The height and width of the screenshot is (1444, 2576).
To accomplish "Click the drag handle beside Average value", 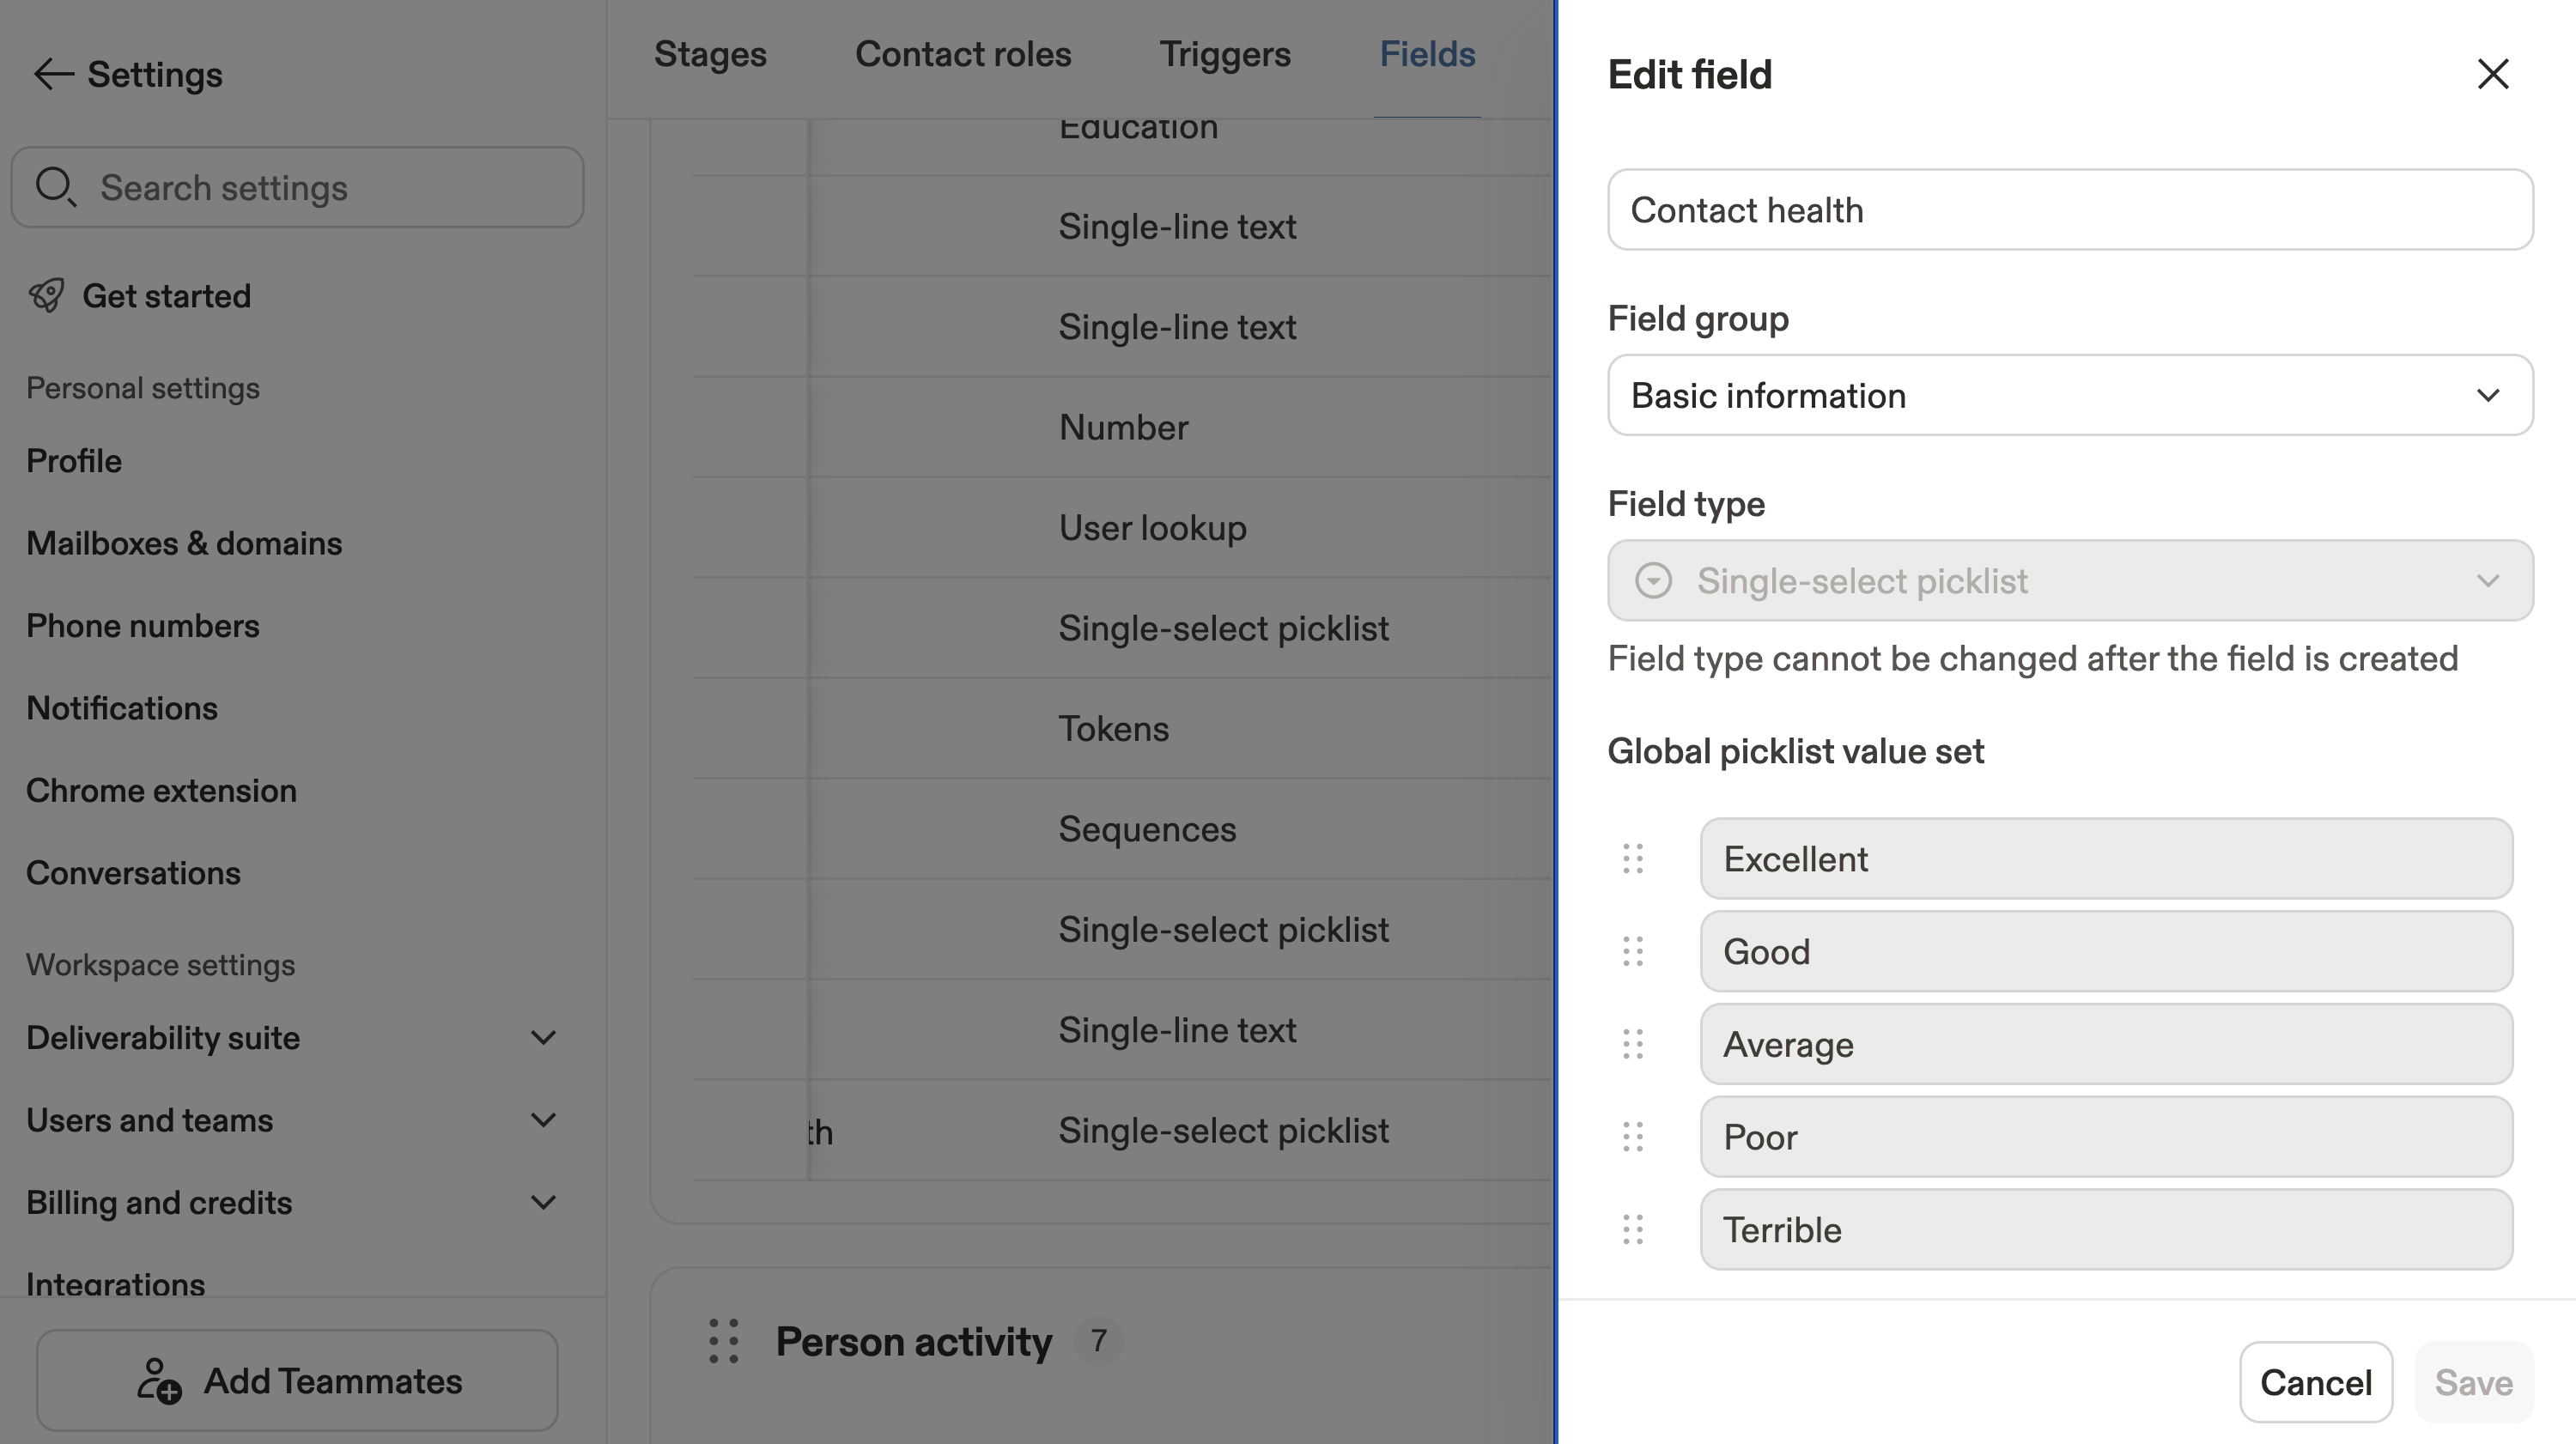I will coord(1633,1044).
